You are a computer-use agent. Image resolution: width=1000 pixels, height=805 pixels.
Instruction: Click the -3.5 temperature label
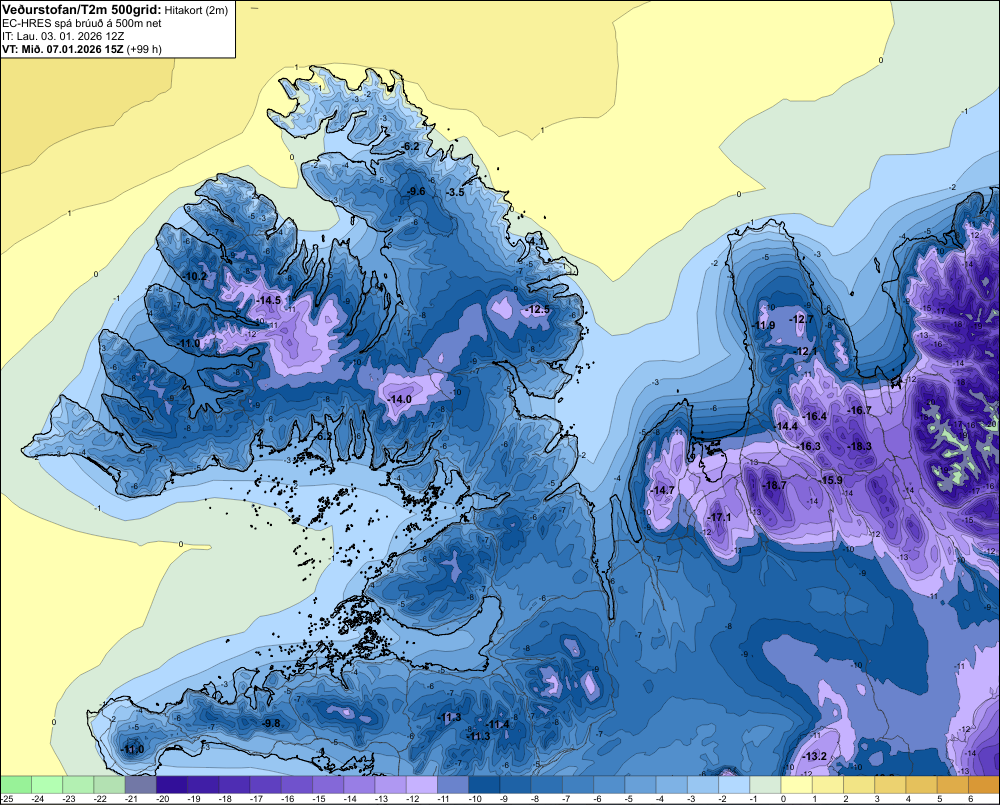[x=455, y=192]
